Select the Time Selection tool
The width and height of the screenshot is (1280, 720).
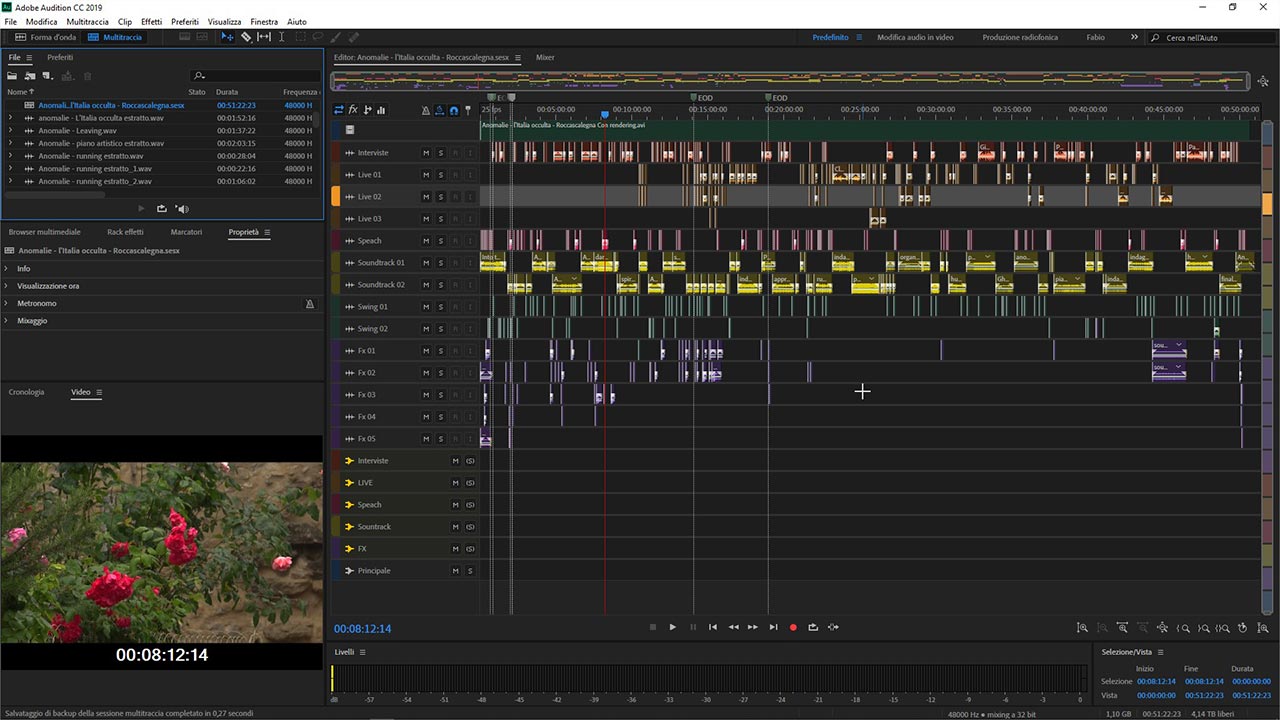tap(282, 37)
